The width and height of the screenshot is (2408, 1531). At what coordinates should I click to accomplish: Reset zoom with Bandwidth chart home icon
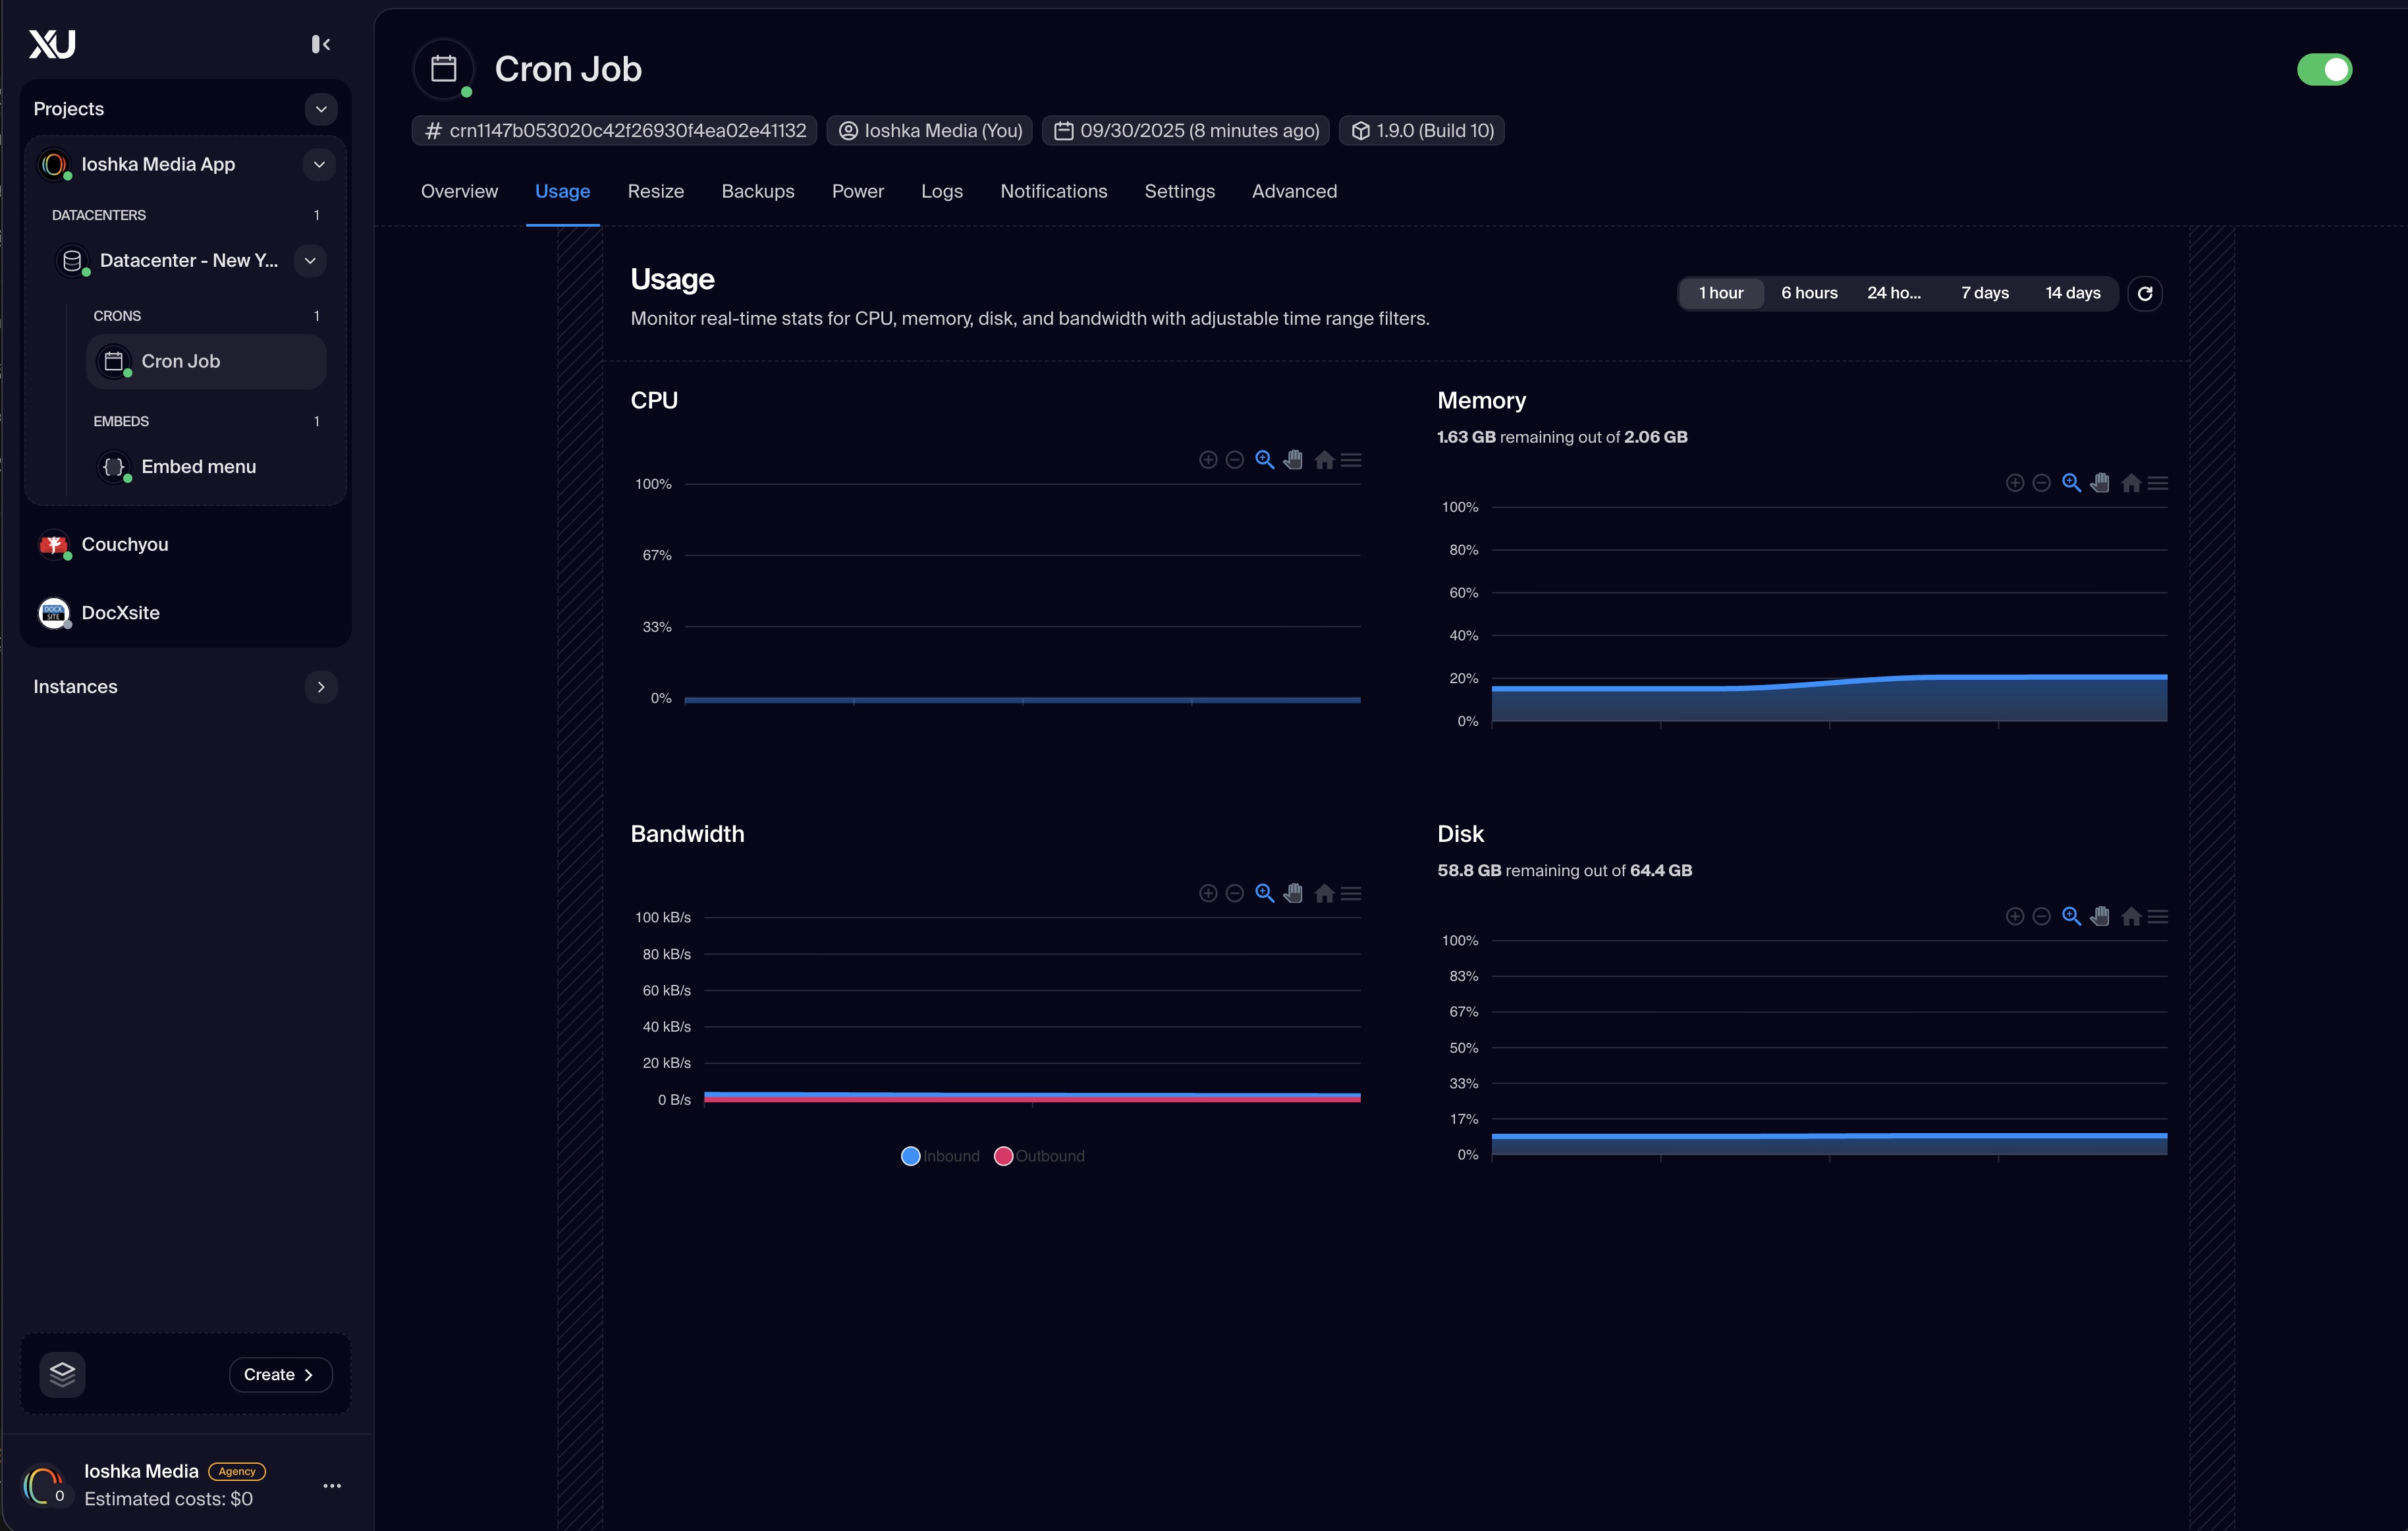point(1324,894)
